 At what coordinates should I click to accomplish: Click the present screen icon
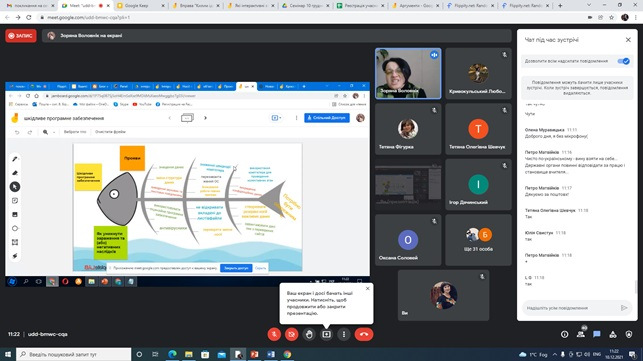[326, 334]
